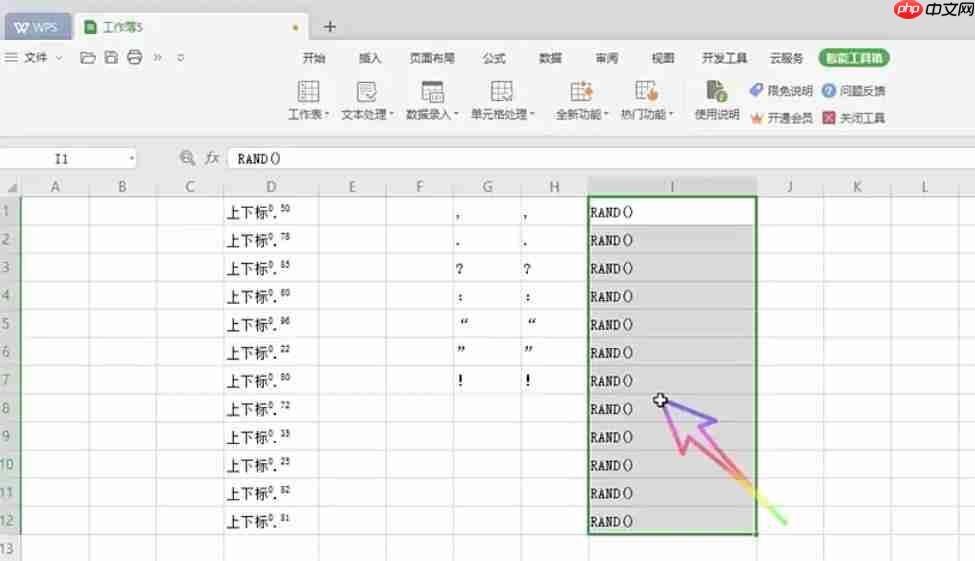This screenshot has height=561, width=975.
Task: Click cell I1 containing RAND()
Action: coord(672,211)
